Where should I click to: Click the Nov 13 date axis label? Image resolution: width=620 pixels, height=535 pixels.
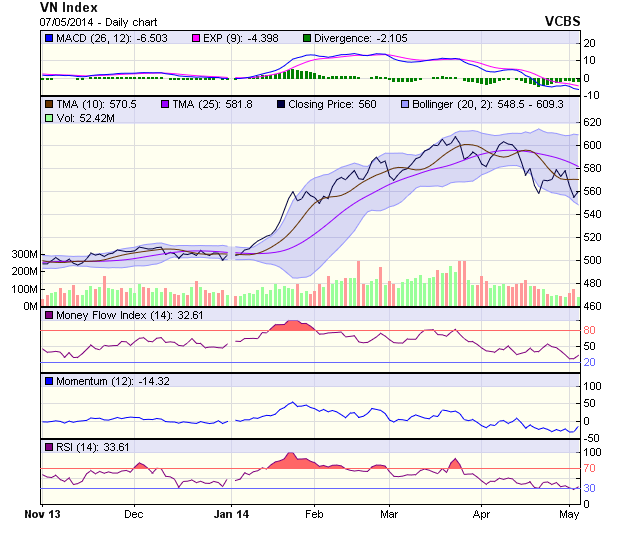pos(42,513)
